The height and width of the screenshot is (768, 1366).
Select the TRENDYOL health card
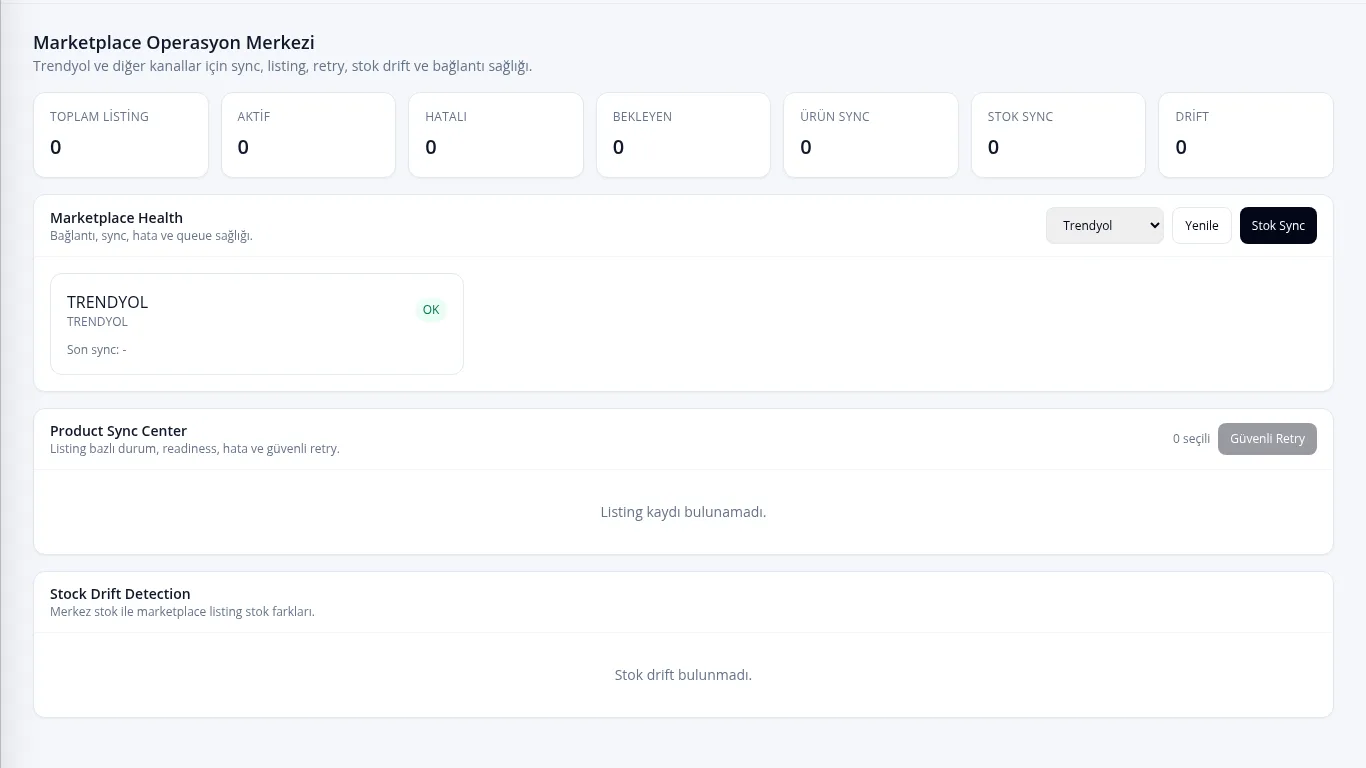257,324
